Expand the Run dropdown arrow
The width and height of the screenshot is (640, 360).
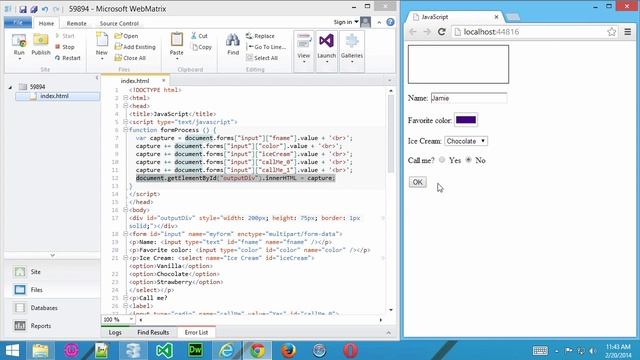tap(19, 59)
